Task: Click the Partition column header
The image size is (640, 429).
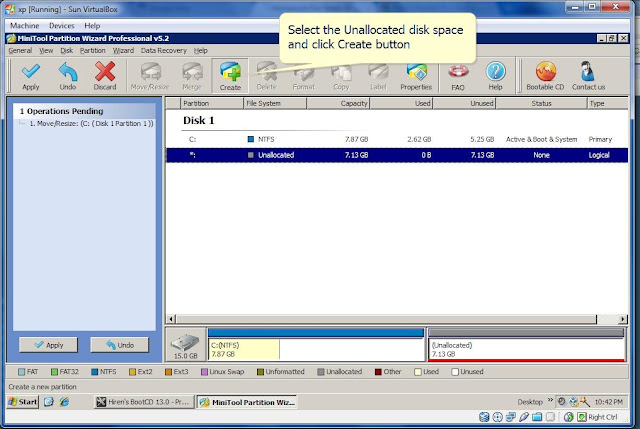Action: [x=212, y=103]
